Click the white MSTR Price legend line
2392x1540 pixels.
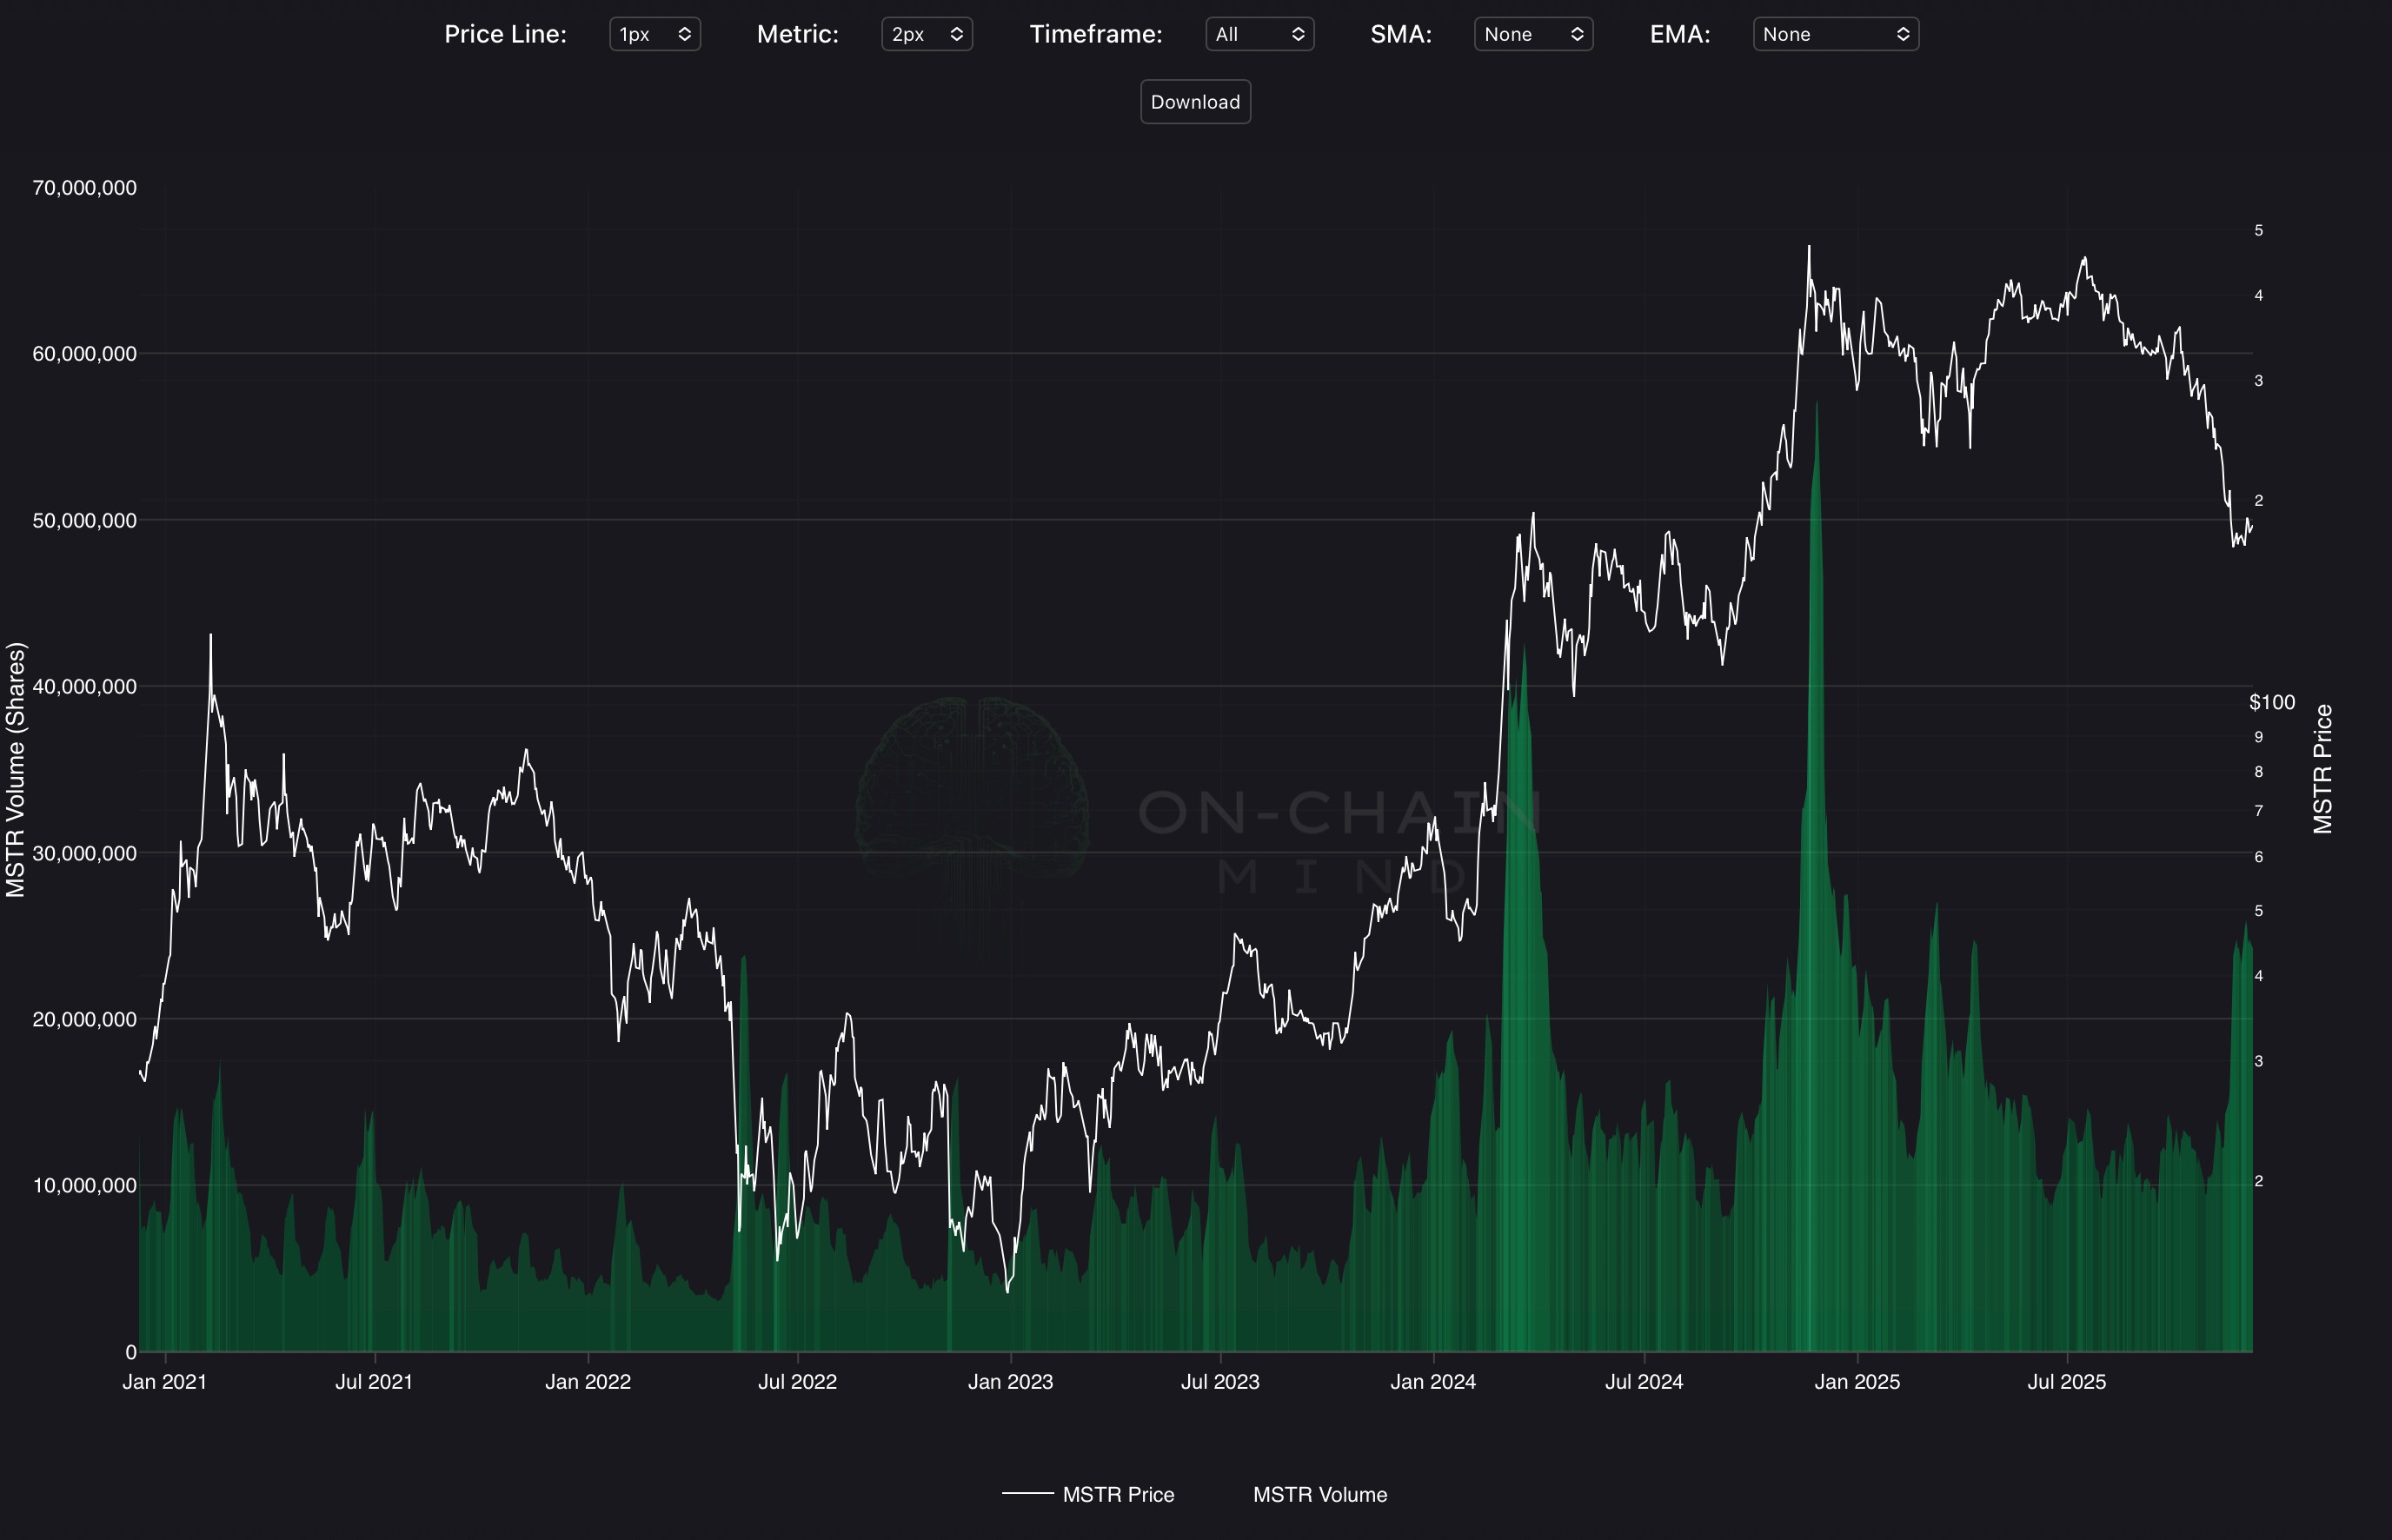pyautogui.click(x=1027, y=1494)
